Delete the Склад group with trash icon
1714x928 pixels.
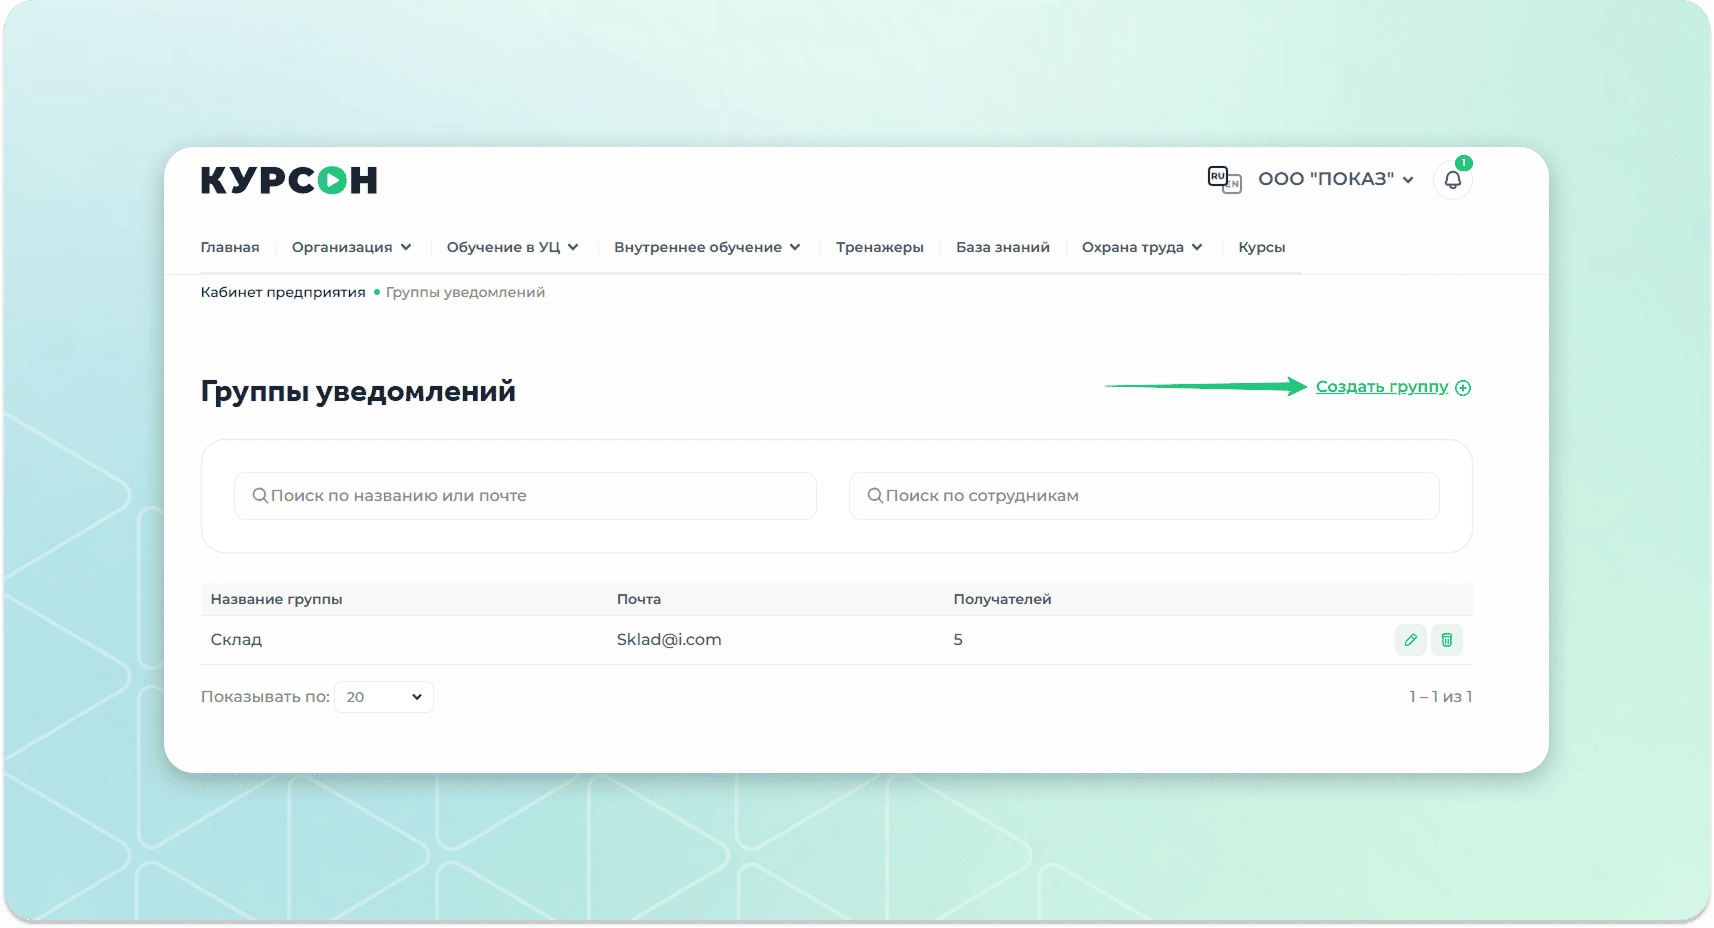(x=1446, y=640)
